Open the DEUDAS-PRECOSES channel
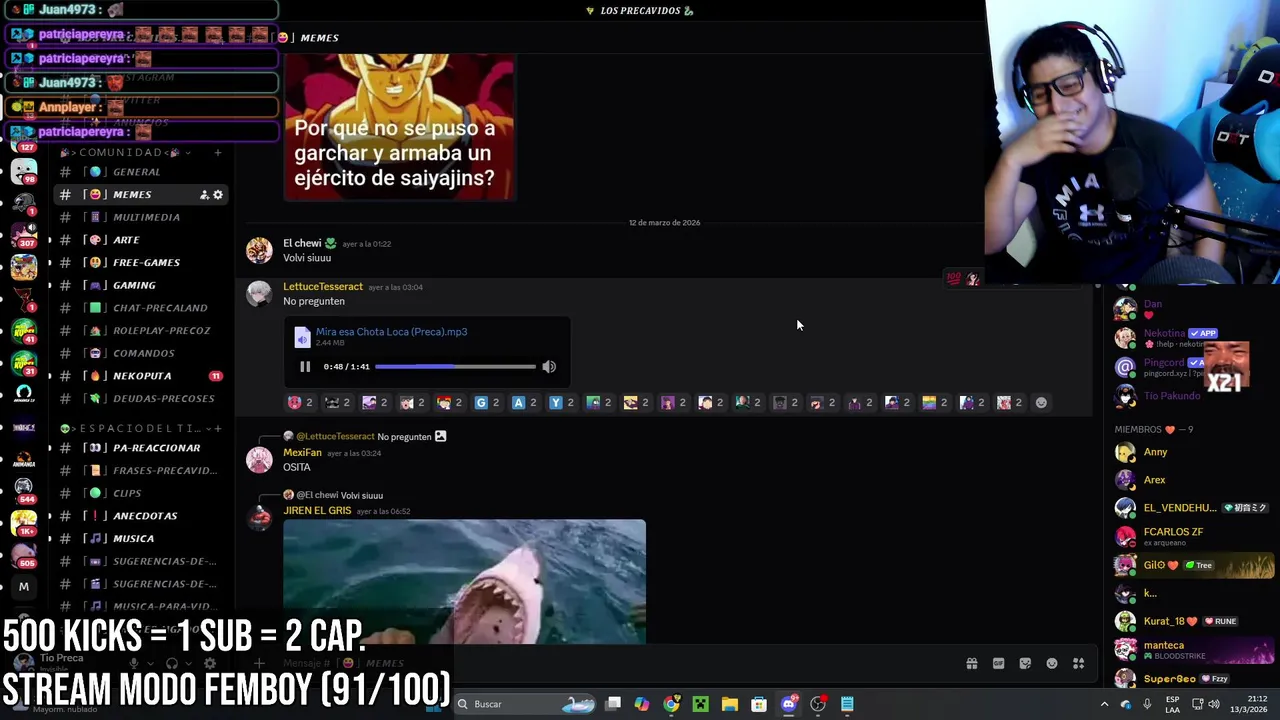This screenshot has width=1280, height=720. click(x=141, y=398)
